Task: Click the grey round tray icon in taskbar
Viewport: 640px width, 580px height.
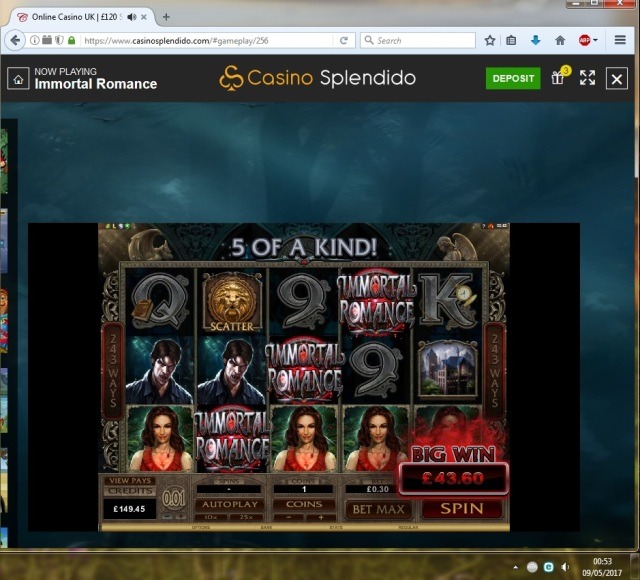Action: tap(532, 567)
